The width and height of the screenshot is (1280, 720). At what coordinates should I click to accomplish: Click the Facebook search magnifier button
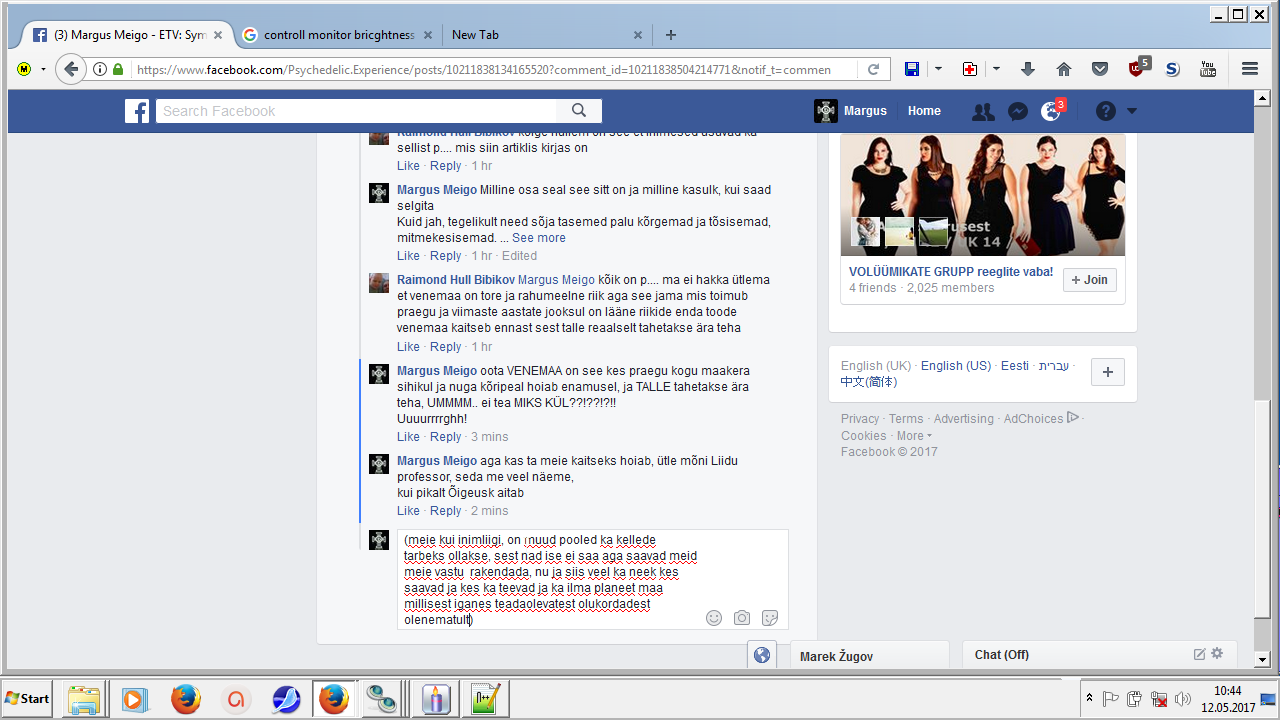click(579, 111)
